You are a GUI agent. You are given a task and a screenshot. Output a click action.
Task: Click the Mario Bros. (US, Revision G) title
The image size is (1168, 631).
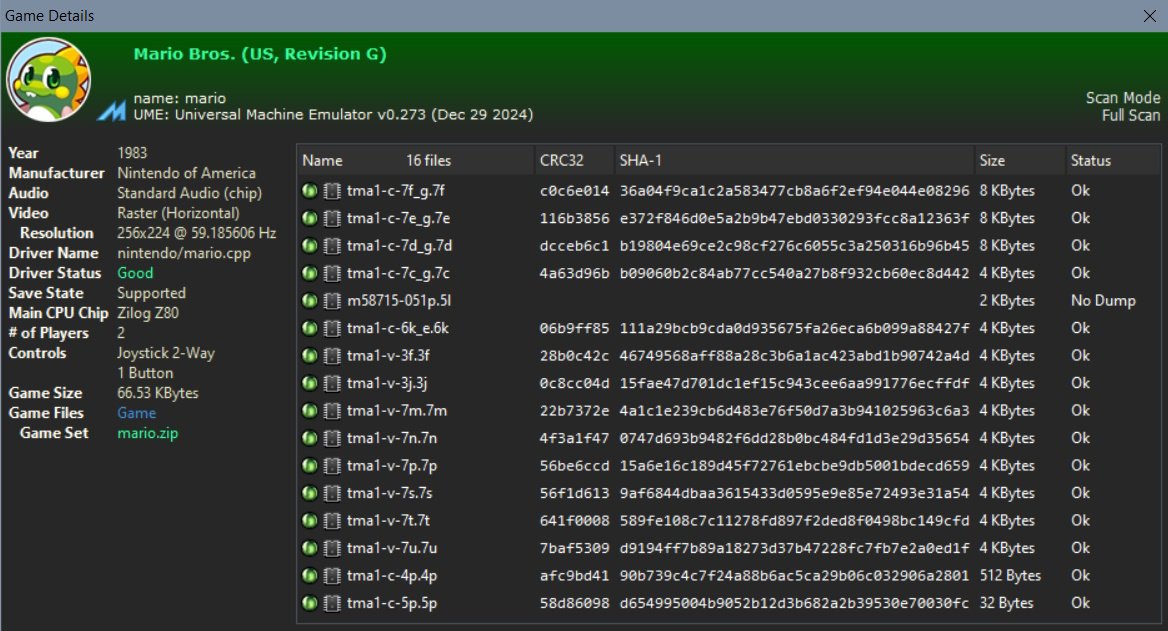tap(260, 54)
